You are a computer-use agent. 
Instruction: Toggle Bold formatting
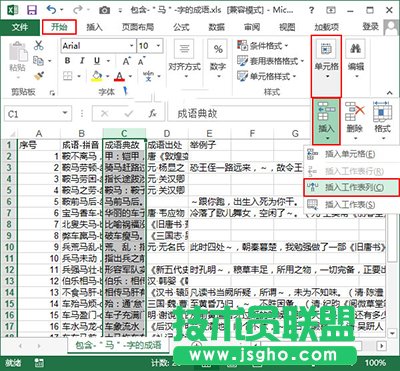68,61
